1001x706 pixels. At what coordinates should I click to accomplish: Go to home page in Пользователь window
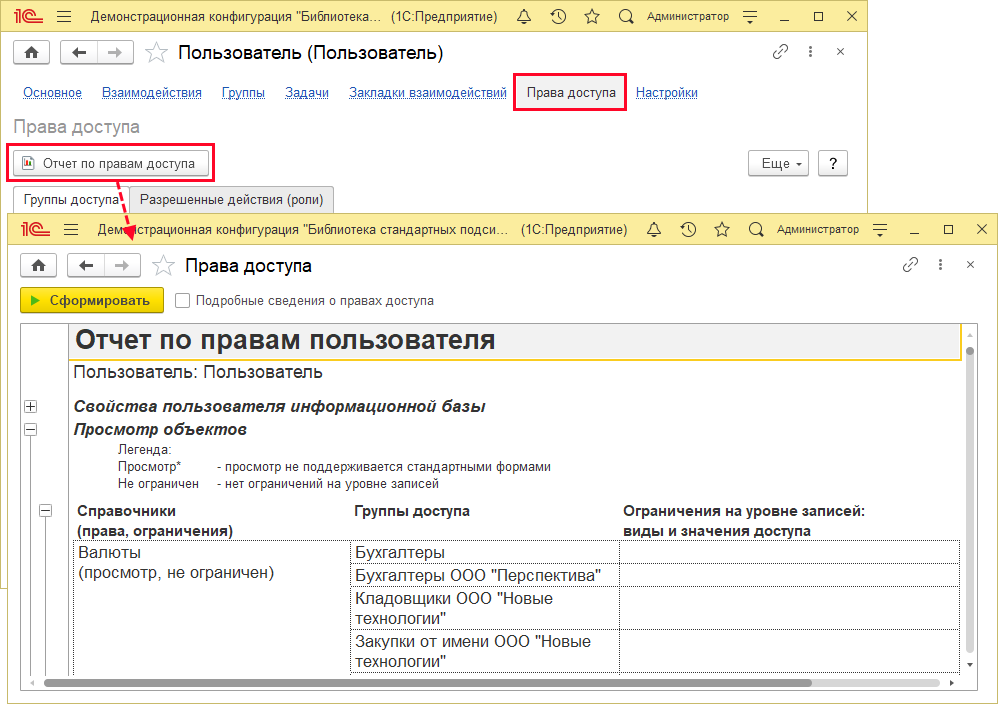click(31, 52)
